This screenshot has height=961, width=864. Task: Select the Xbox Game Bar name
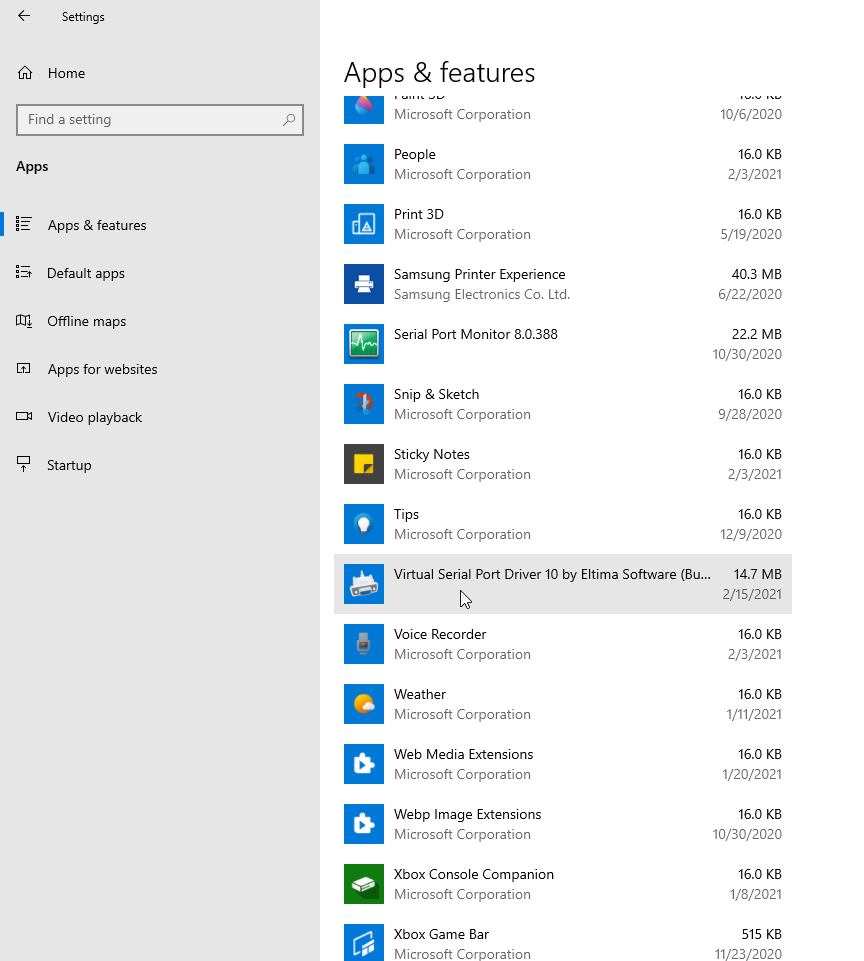(441, 935)
